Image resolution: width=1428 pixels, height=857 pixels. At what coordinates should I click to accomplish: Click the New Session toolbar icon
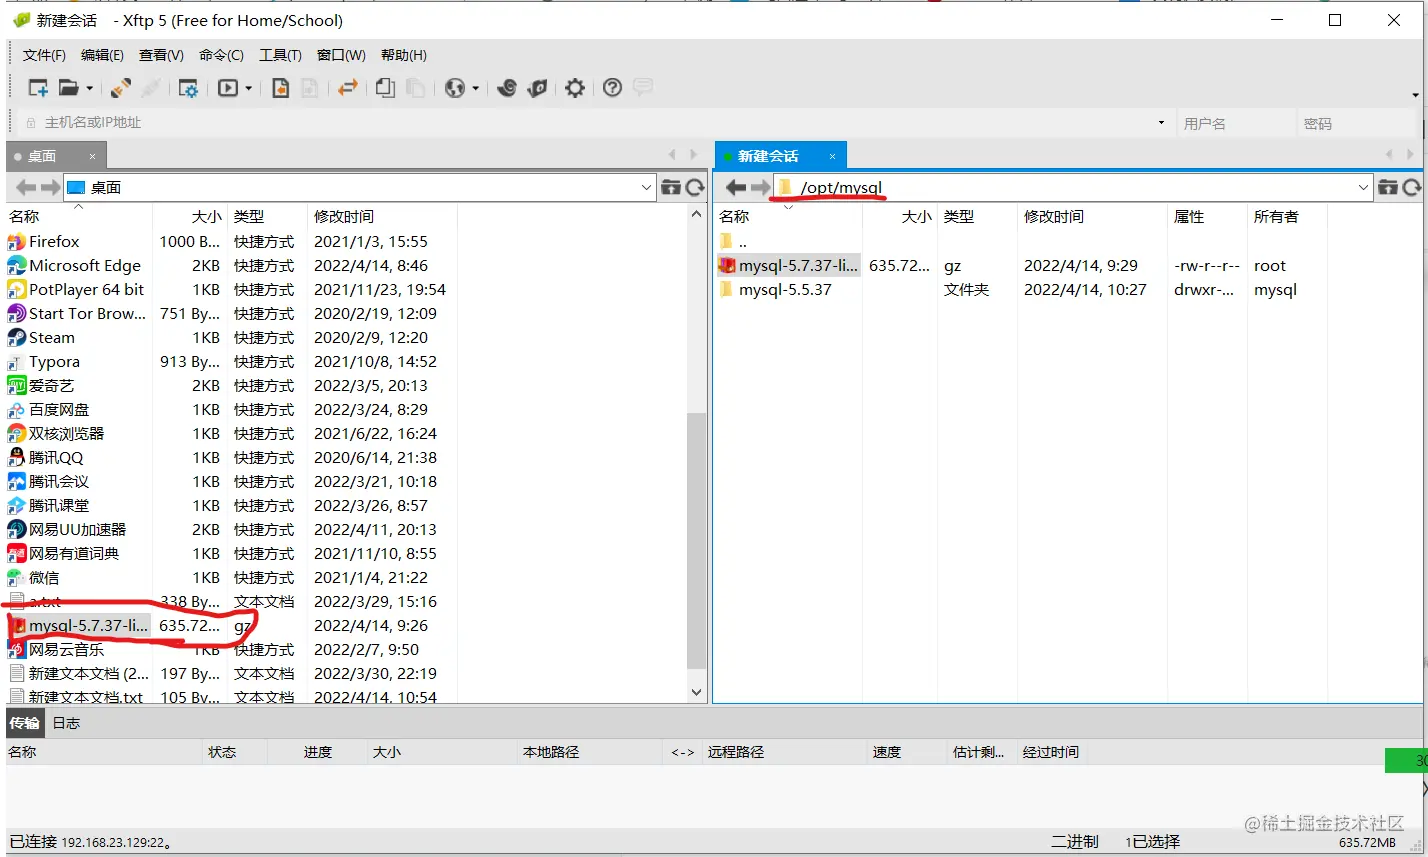coord(38,88)
